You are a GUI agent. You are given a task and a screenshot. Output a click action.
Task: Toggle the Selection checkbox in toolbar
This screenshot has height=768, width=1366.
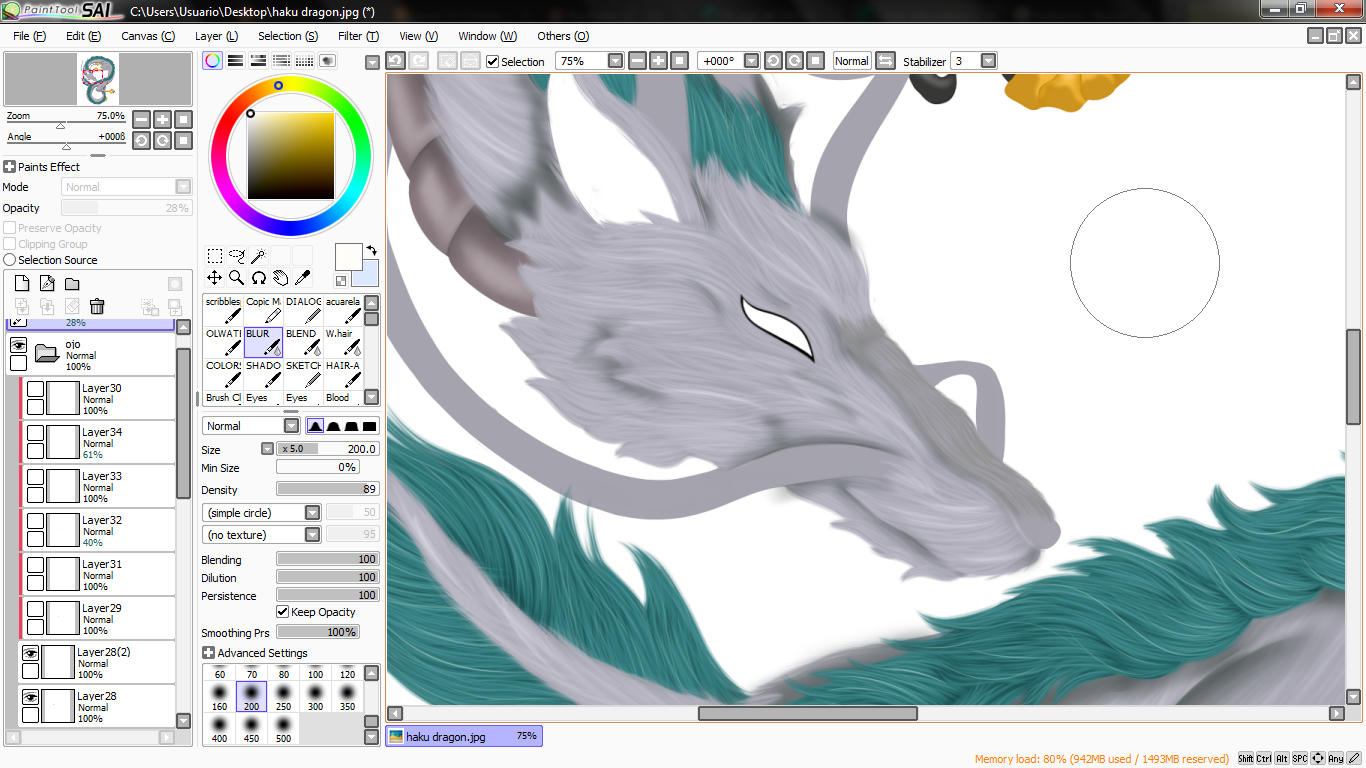[492, 61]
